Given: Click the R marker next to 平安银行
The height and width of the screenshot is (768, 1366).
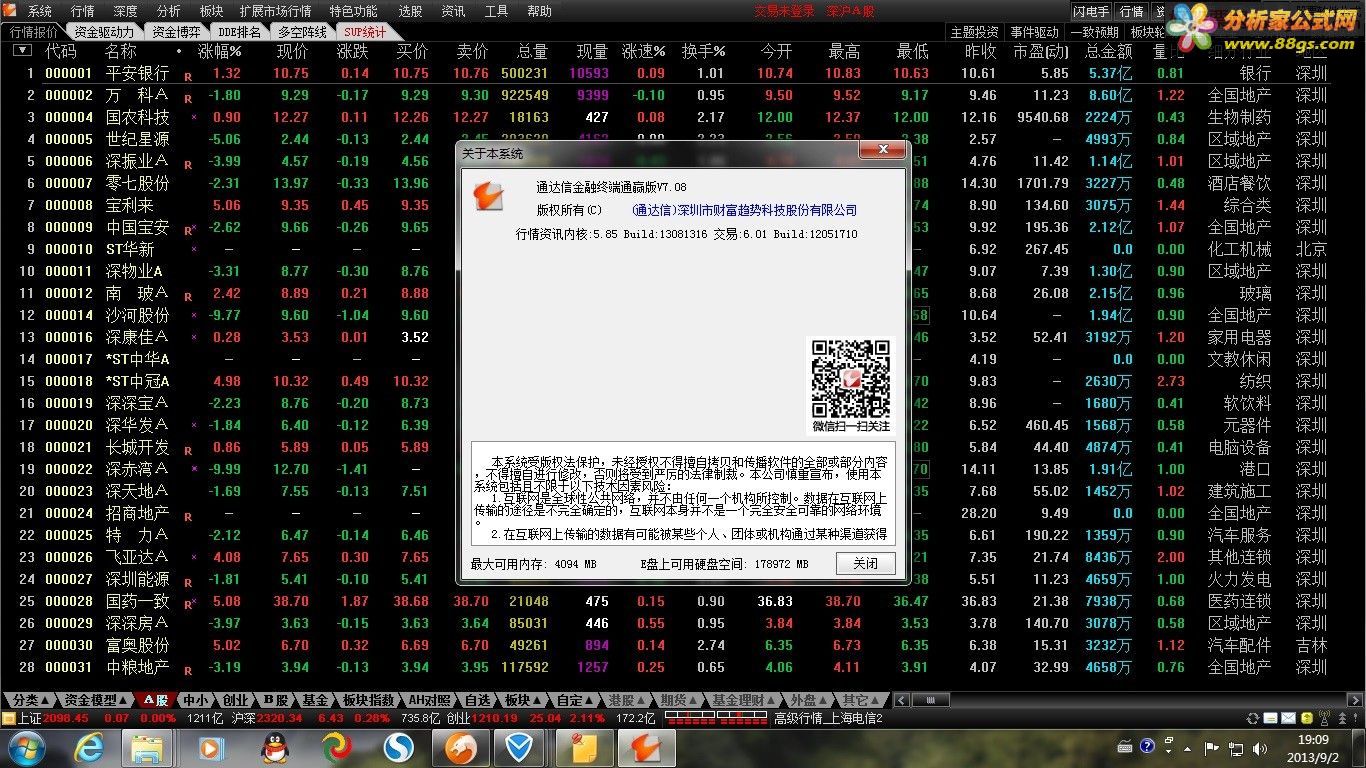Looking at the screenshot, I should (x=188, y=76).
